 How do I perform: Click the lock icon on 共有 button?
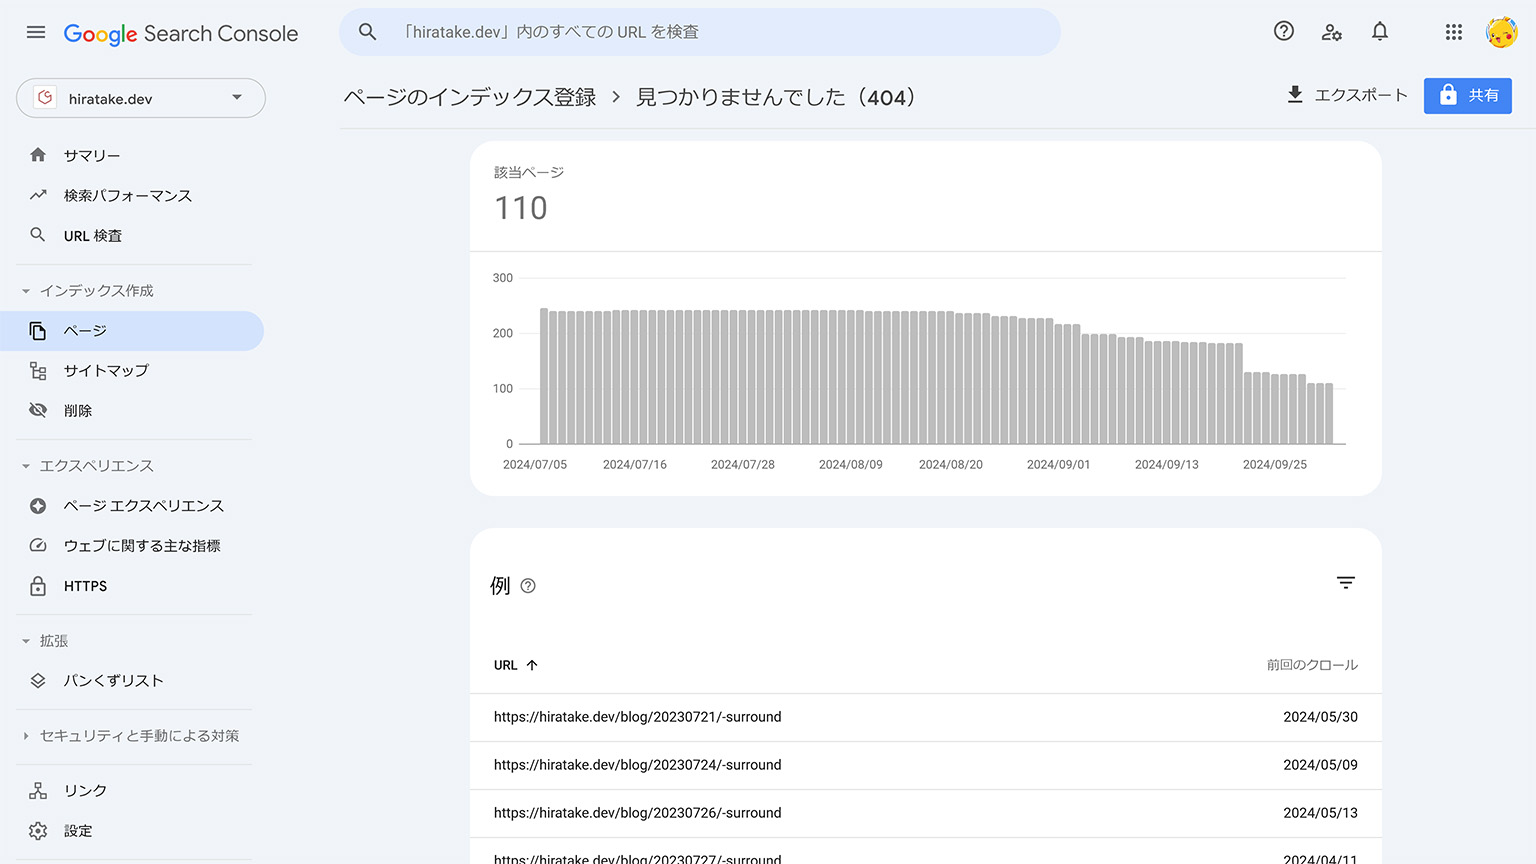[x=1448, y=95]
